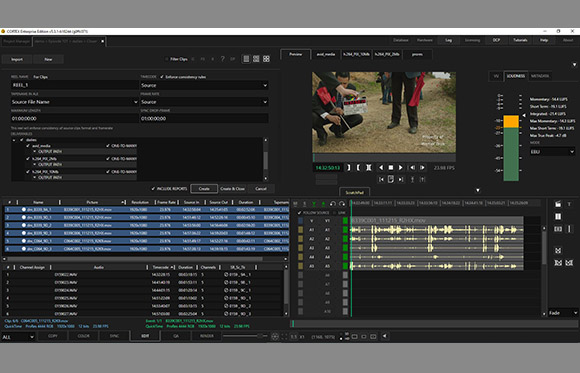Click the split clip icon beside timeline
580x373 pixels.
558,216
